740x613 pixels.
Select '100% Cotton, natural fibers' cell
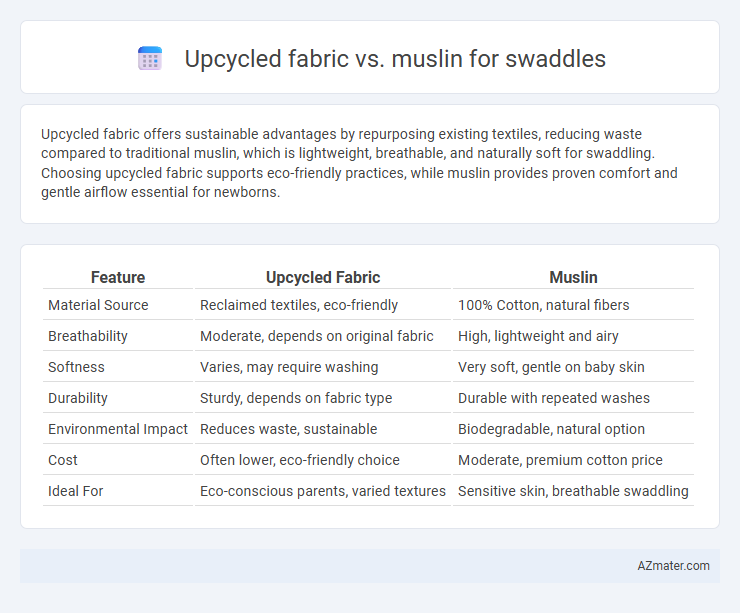click(x=543, y=305)
